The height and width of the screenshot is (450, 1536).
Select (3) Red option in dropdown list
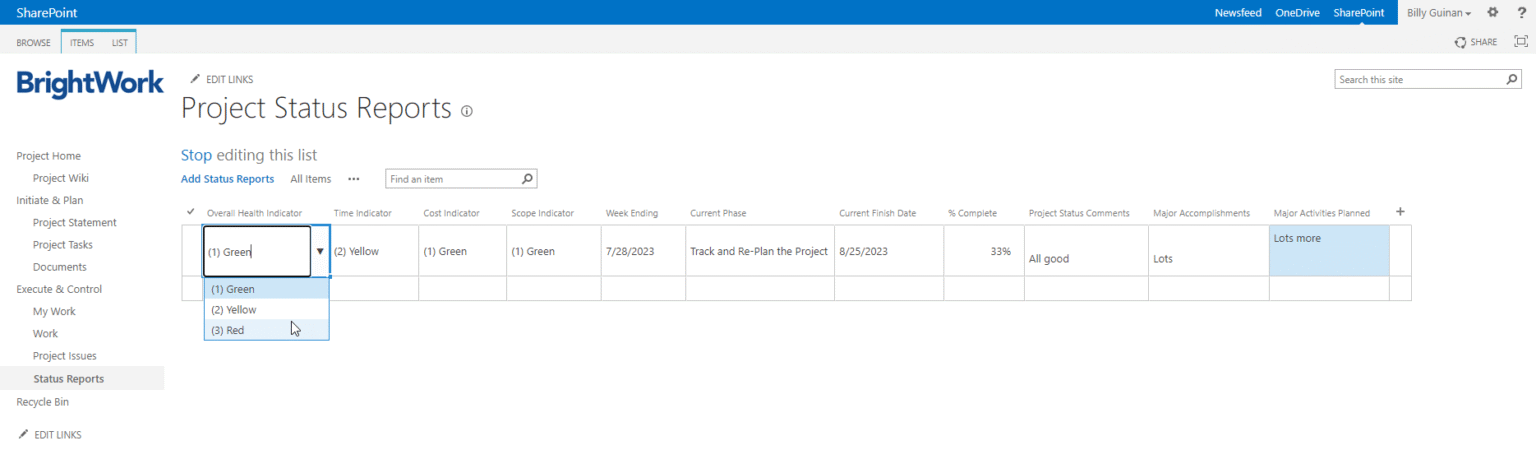266,329
